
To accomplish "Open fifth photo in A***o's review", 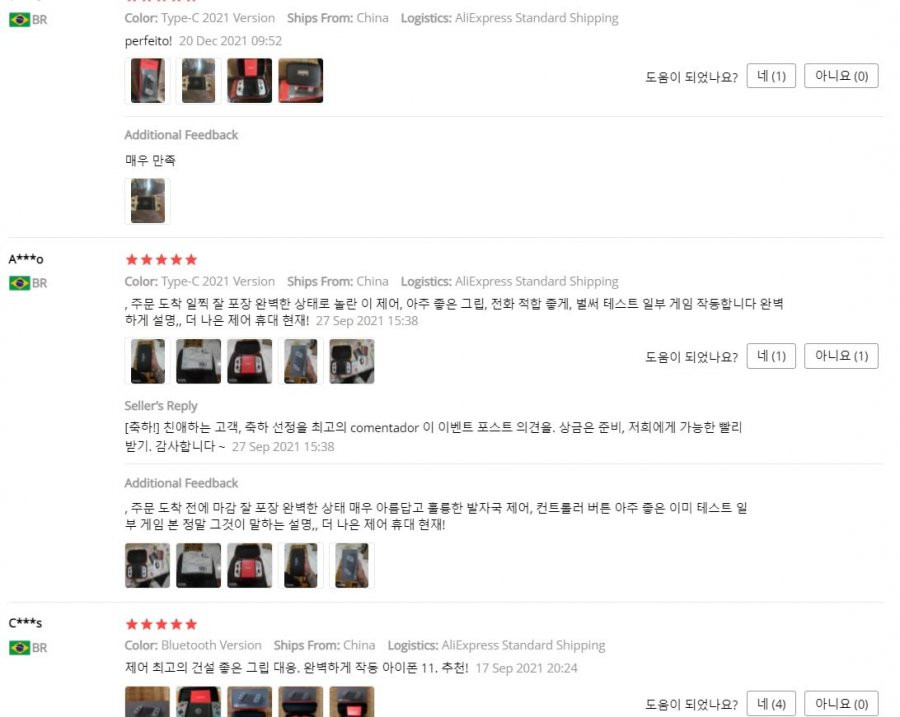I will click(352, 361).
